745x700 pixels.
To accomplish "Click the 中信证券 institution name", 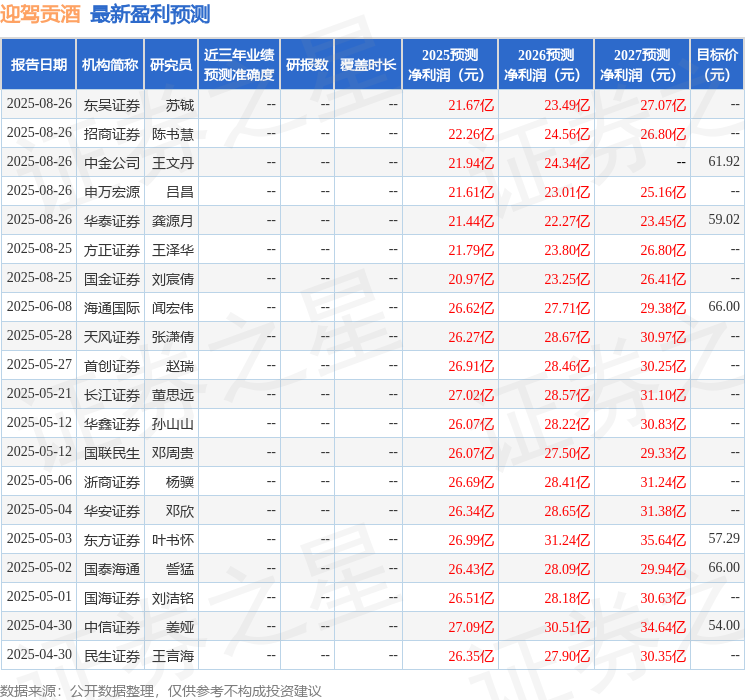I will [111, 627].
